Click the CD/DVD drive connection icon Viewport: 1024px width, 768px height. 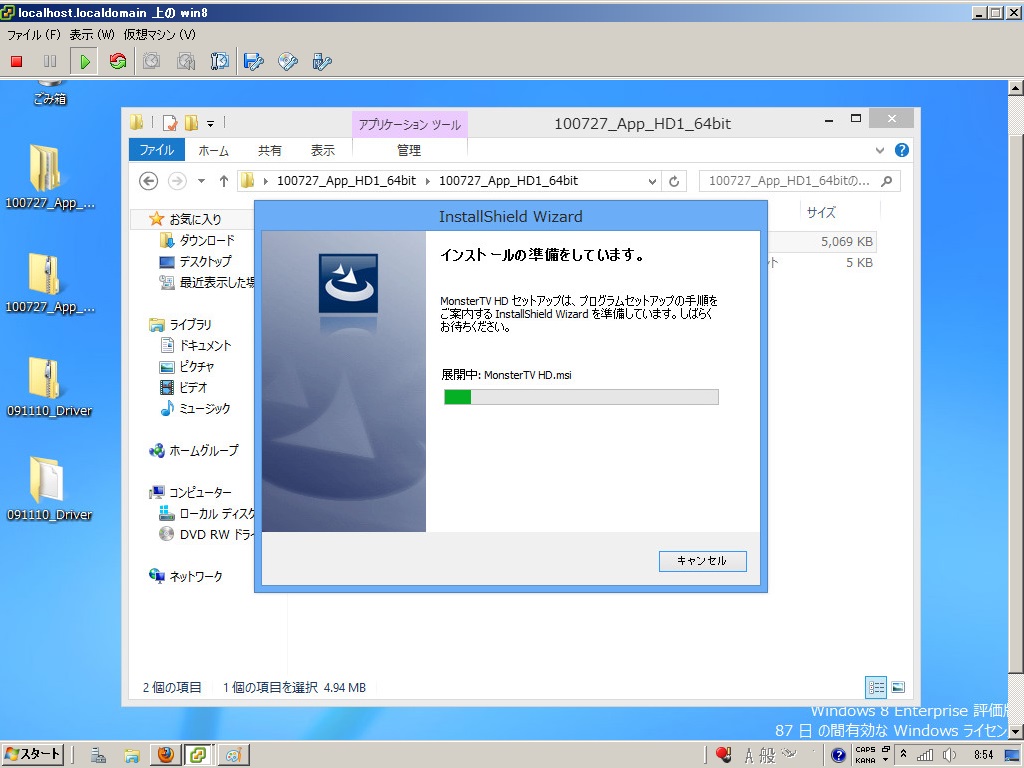(288, 61)
